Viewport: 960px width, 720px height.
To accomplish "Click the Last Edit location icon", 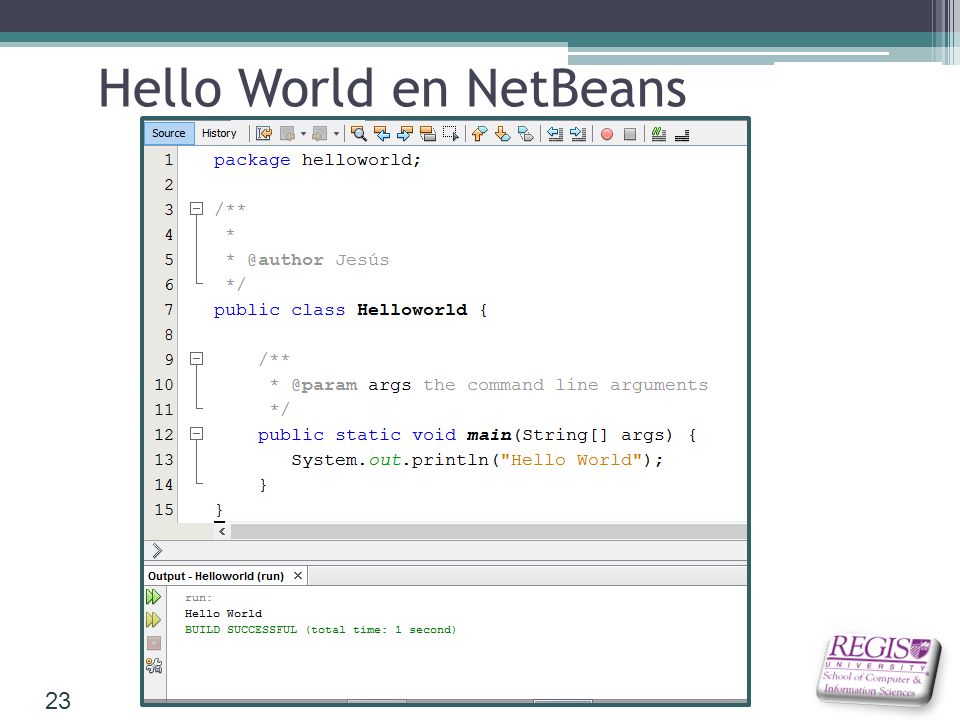I will pos(264,133).
